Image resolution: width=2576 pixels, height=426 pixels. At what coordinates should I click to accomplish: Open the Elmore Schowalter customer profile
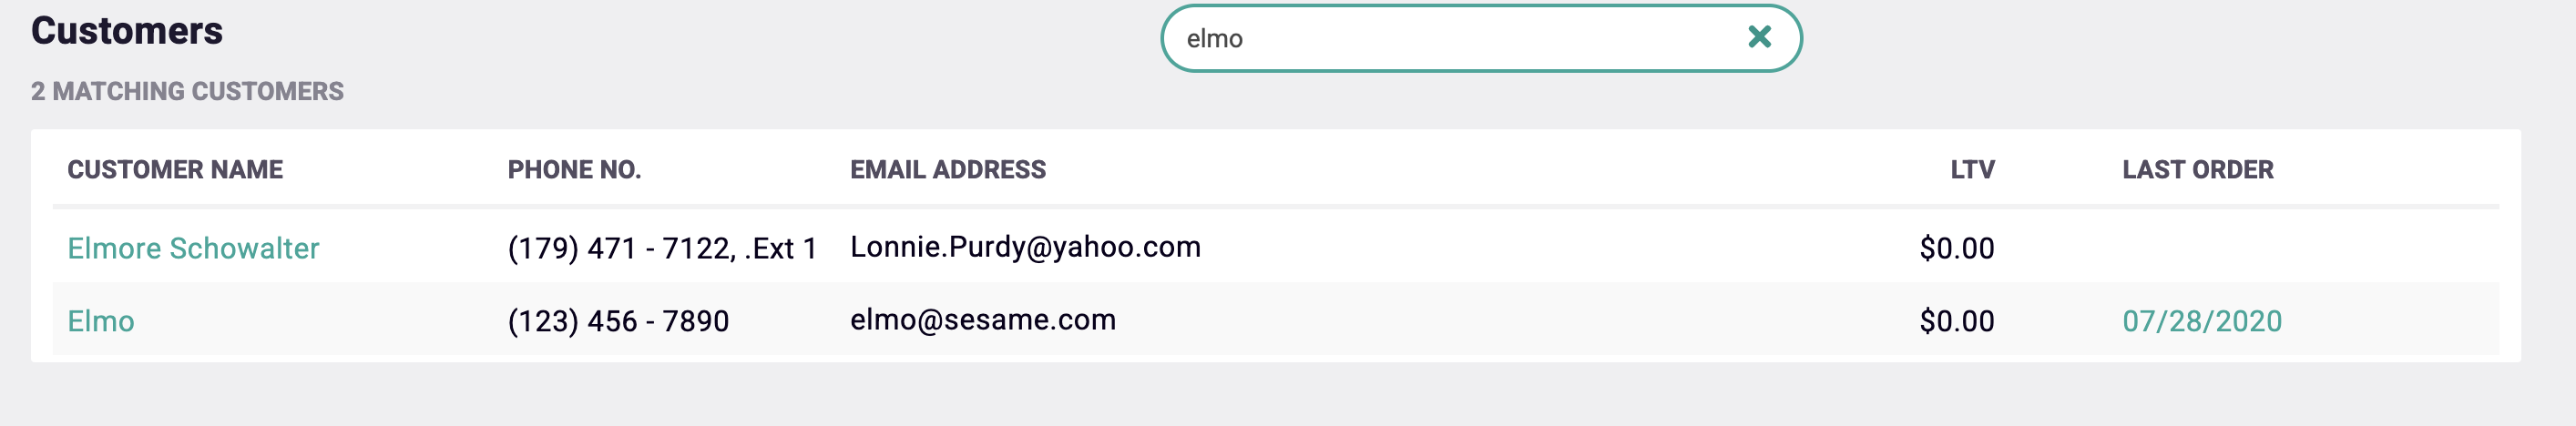193,248
